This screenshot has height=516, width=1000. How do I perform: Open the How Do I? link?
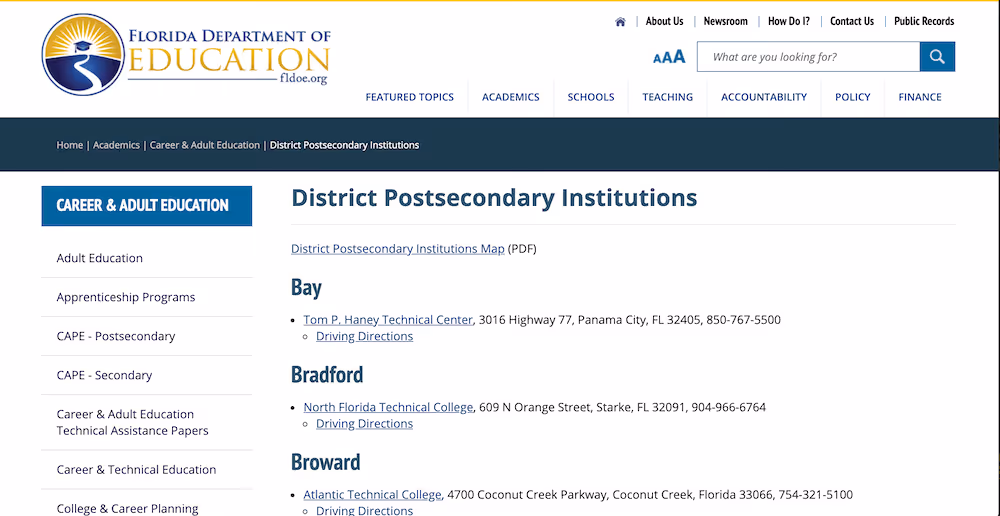[788, 21]
